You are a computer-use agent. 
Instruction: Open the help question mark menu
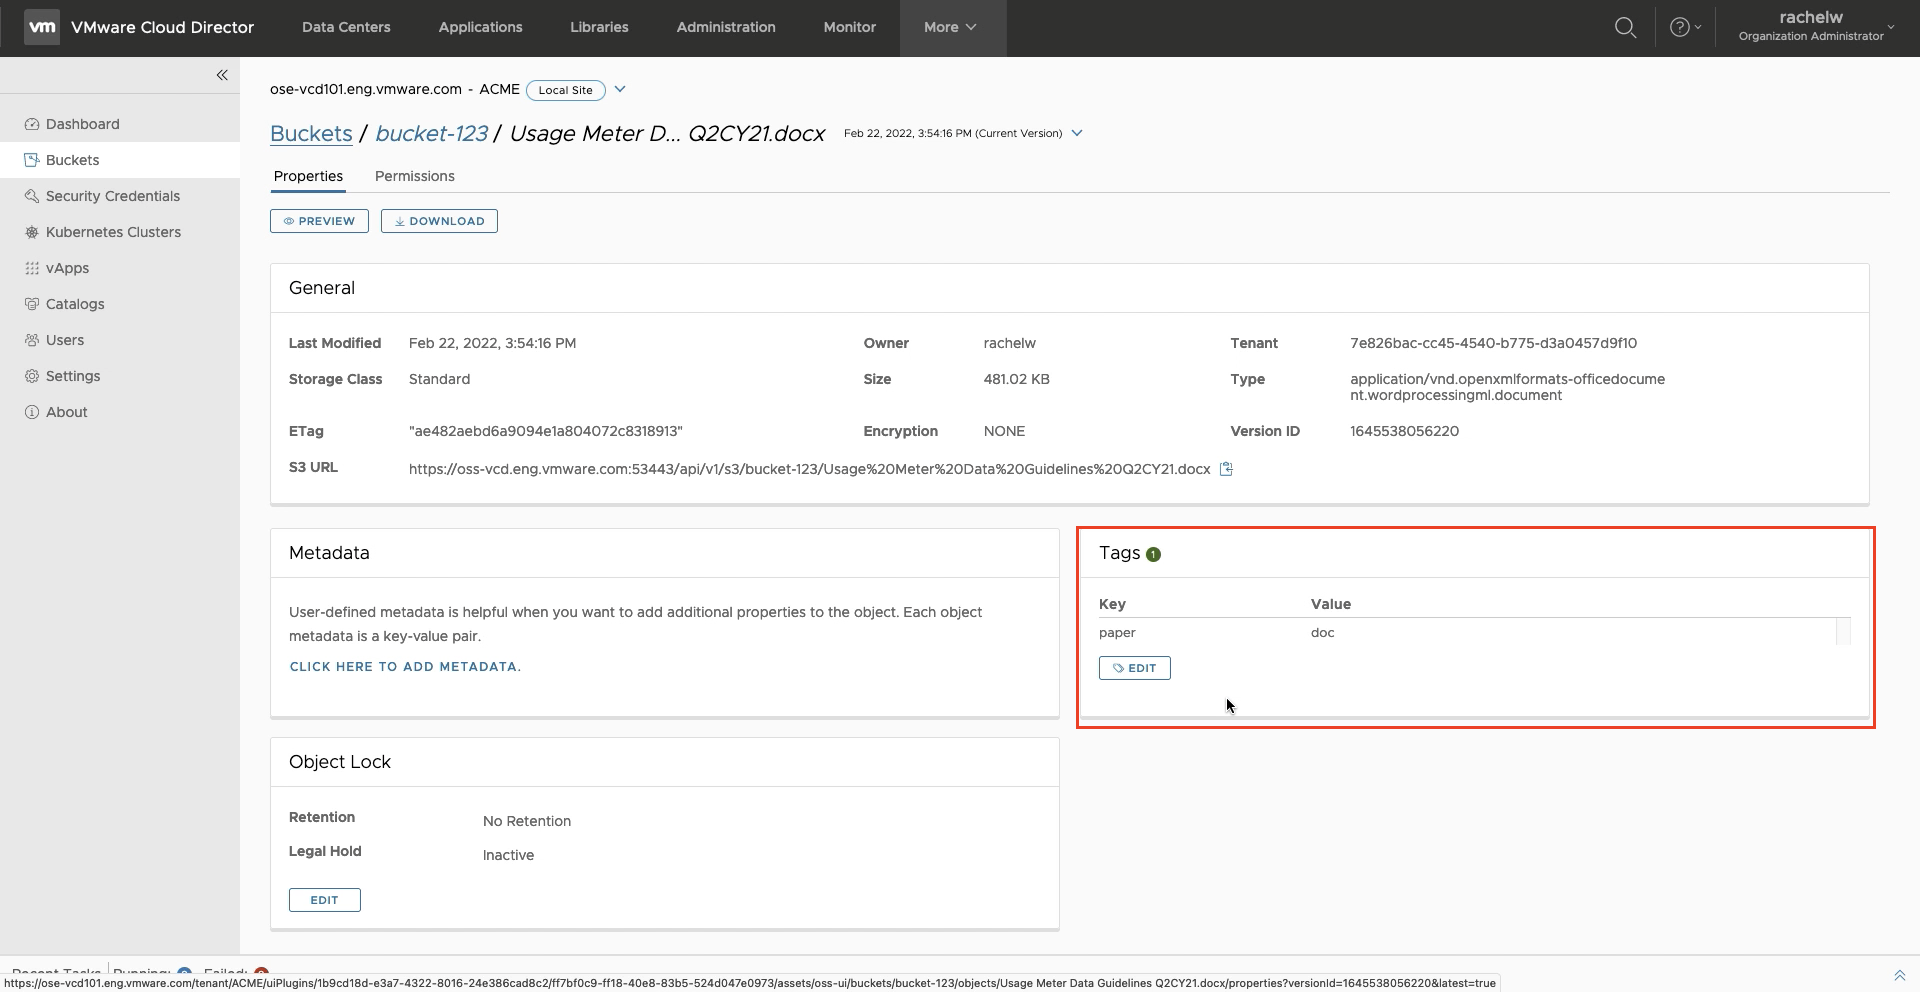coord(1684,28)
